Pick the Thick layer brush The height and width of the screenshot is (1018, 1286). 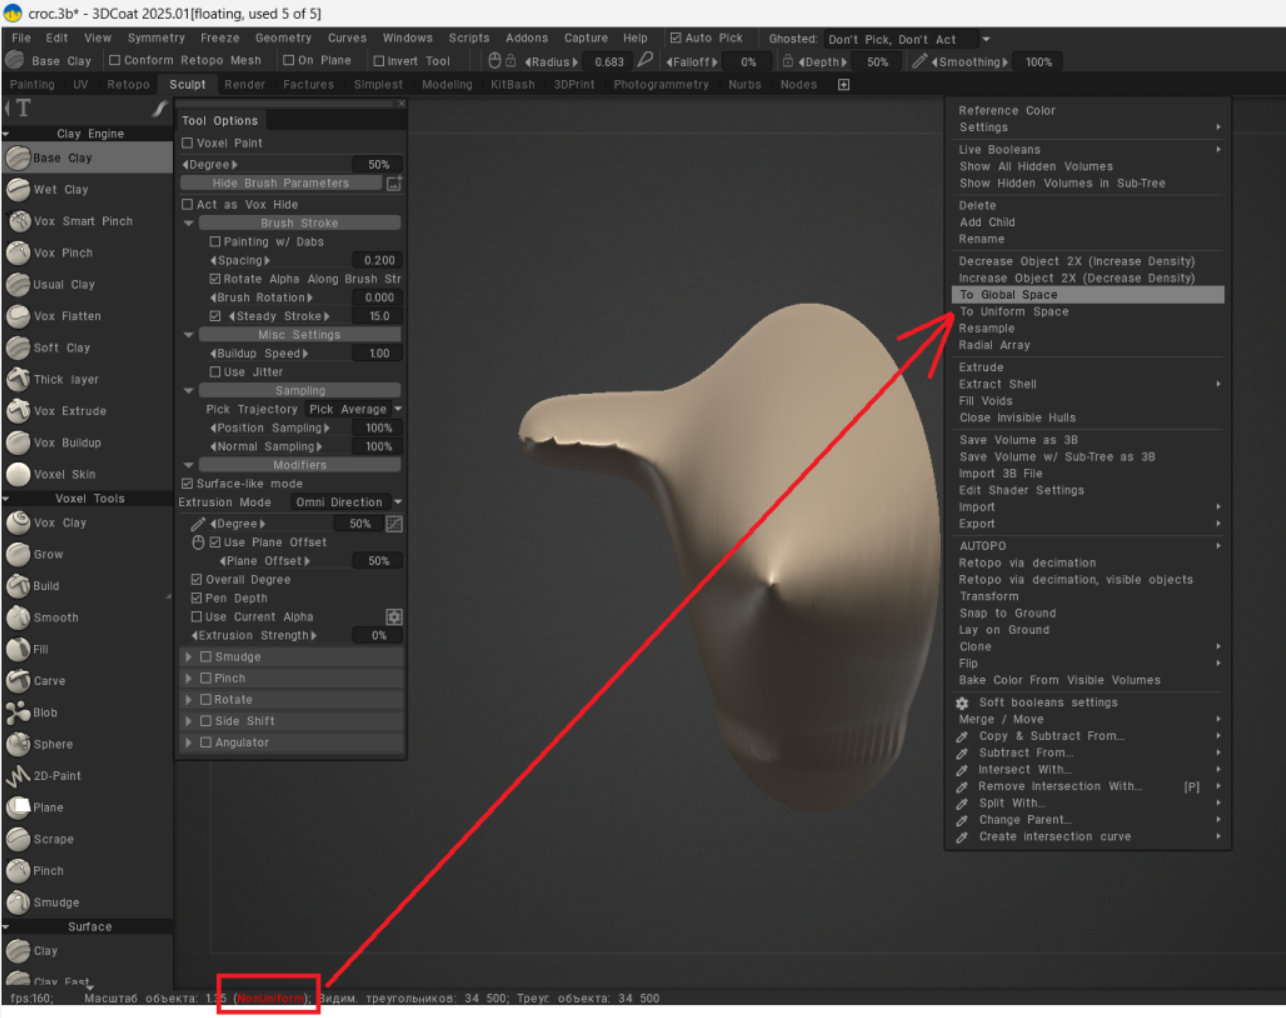tap(65, 380)
